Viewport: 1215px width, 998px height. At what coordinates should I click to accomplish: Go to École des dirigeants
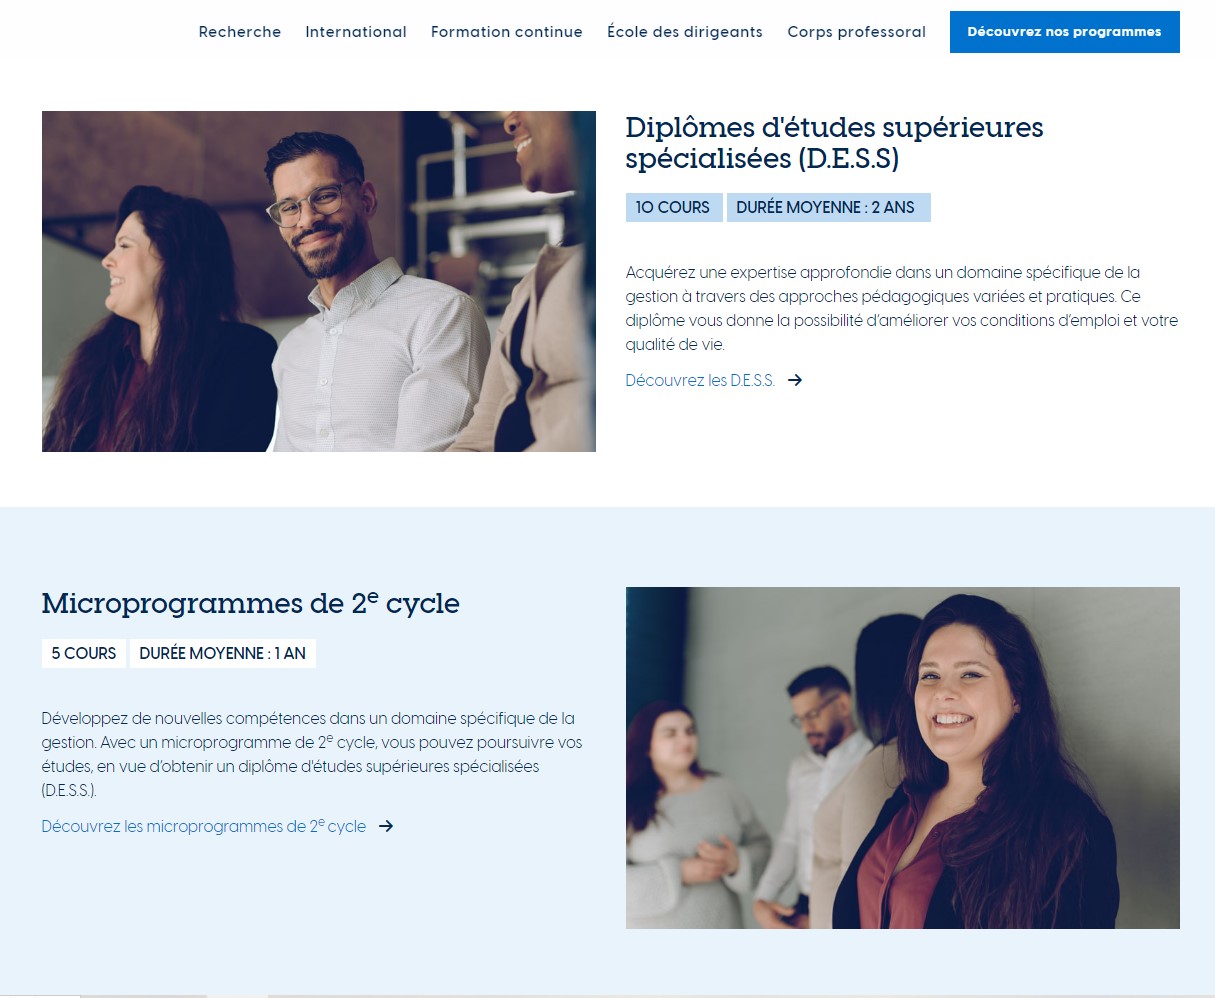(685, 32)
